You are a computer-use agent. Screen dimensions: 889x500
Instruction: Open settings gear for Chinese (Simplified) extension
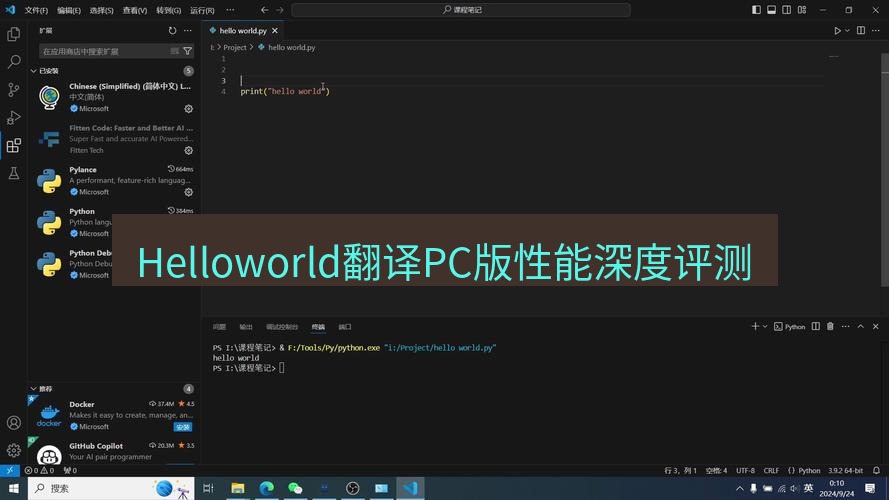[x=189, y=109]
